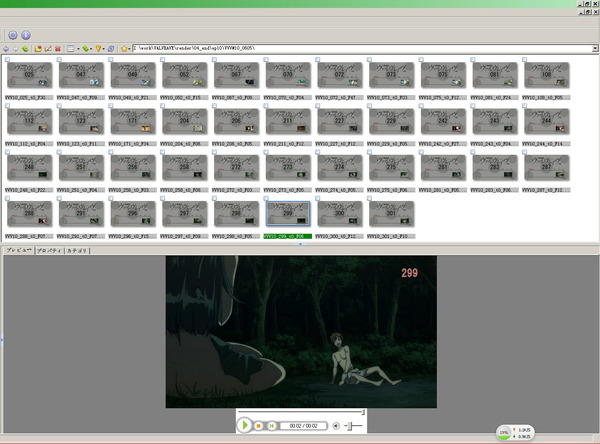Select thumbnail 242
This screenshot has height=444, width=600.
click(443, 122)
